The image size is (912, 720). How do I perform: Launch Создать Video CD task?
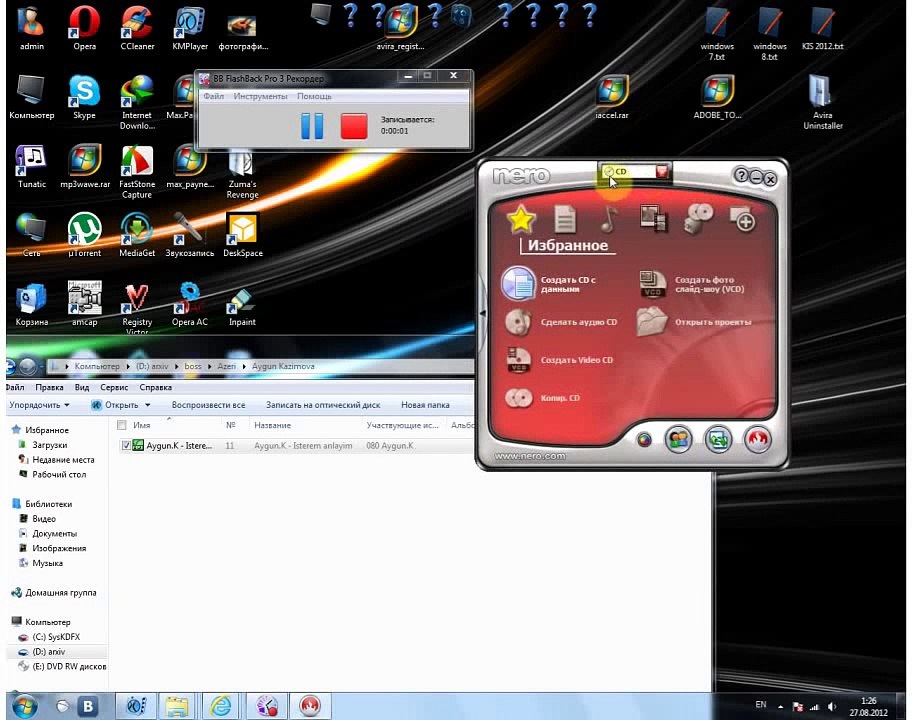559,360
